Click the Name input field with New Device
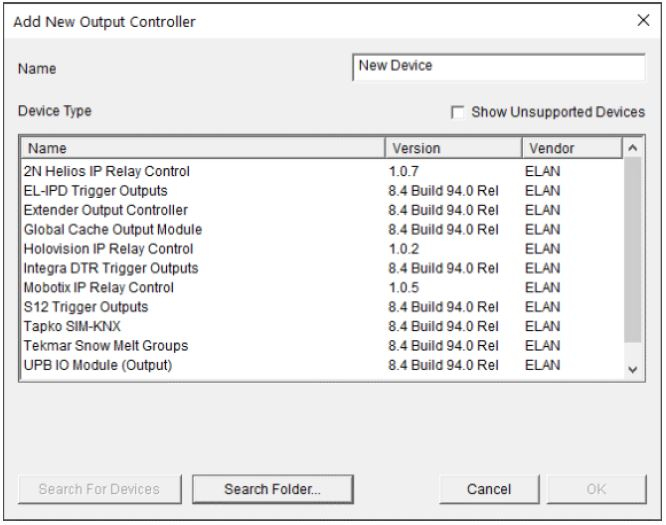666x525 pixels. (x=499, y=67)
